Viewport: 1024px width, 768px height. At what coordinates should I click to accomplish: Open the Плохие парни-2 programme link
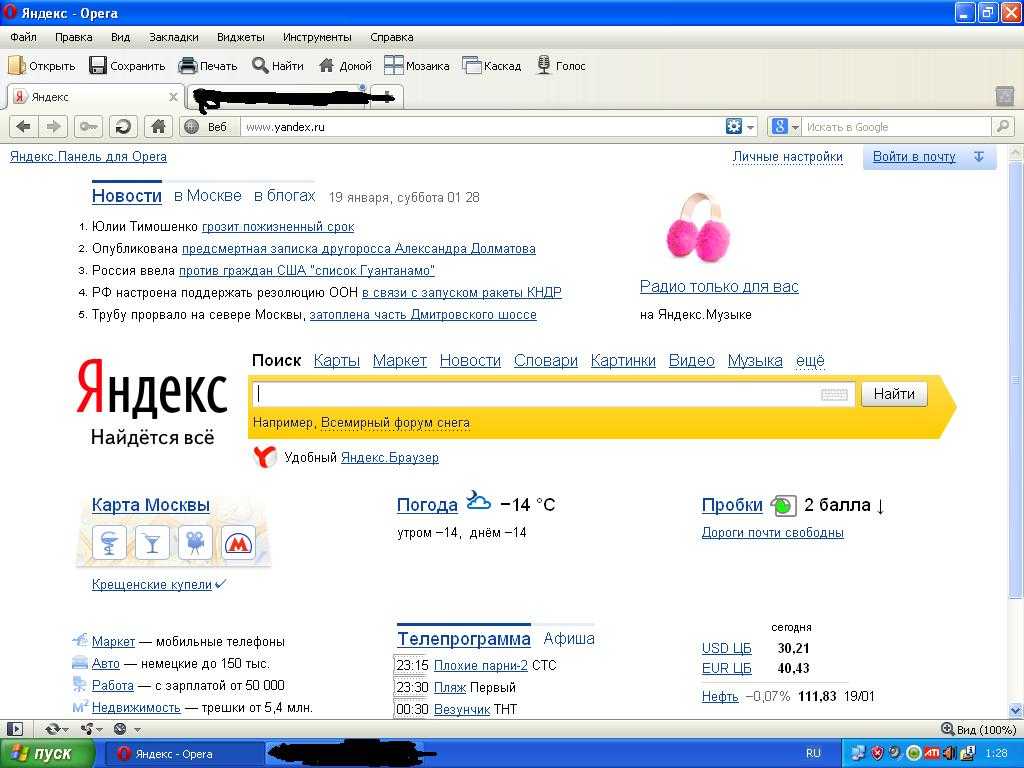click(481, 665)
